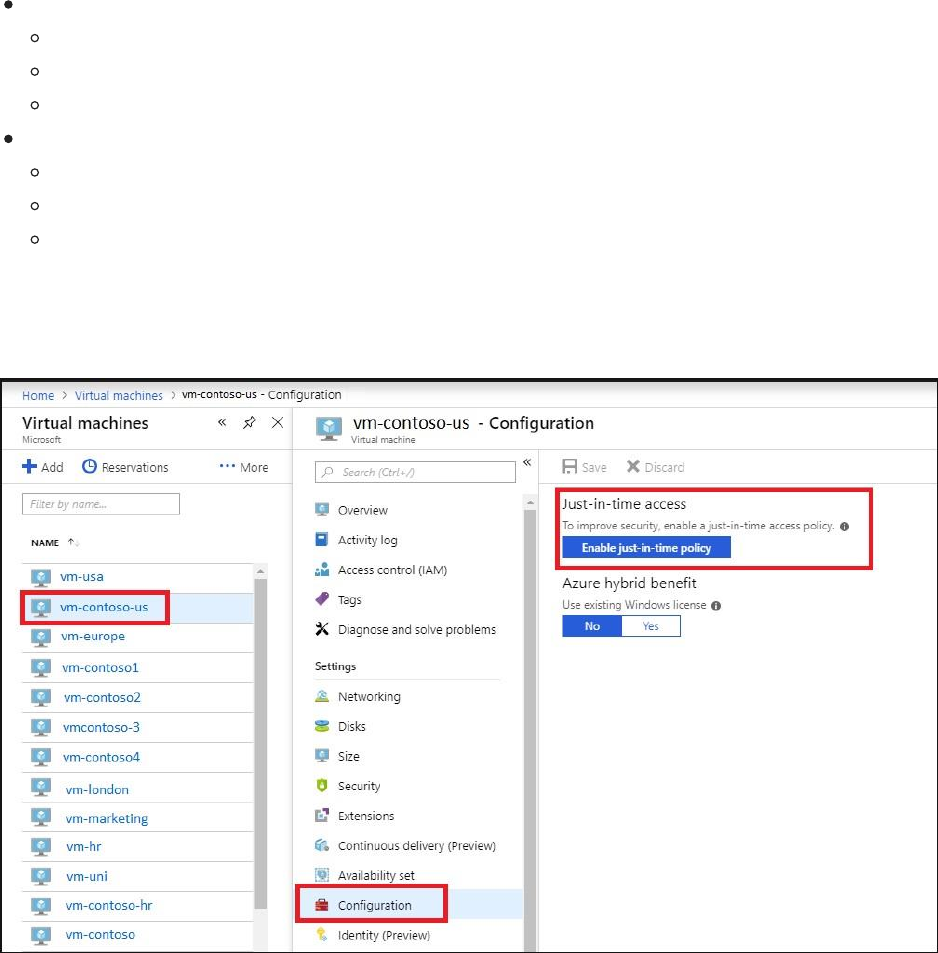Image resolution: width=938 pixels, height=953 pixels.
Task: Open the Configuration menu item
Action: click(374, 906)
